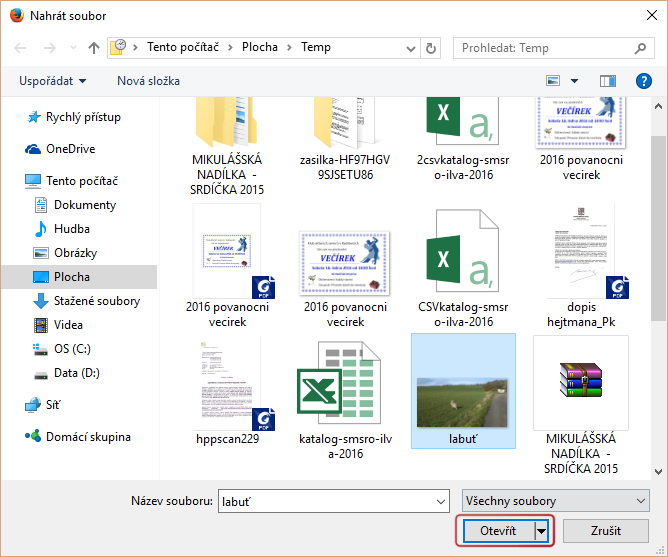Select OneDrive in the sidebar
The image size is (668, 557).
click(x=70, y=149)
